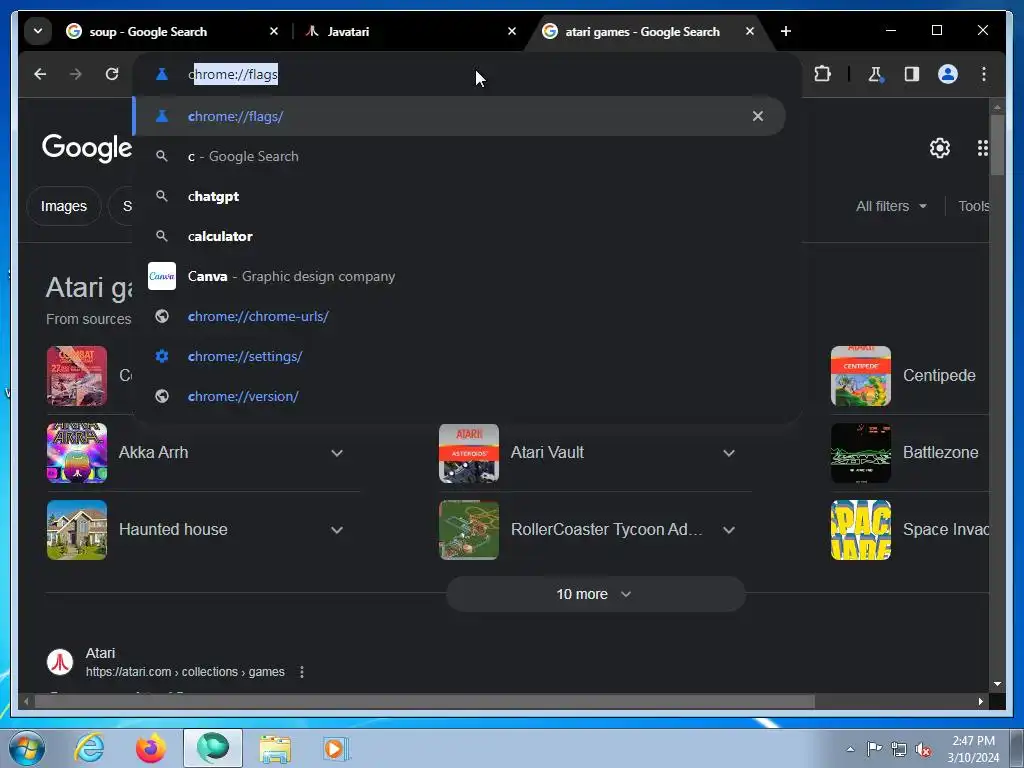Image resolution: width=1024 pixels, height=768 pixels.
Task: Open the profile avatar menu
Action: click(x=948, y=74)
